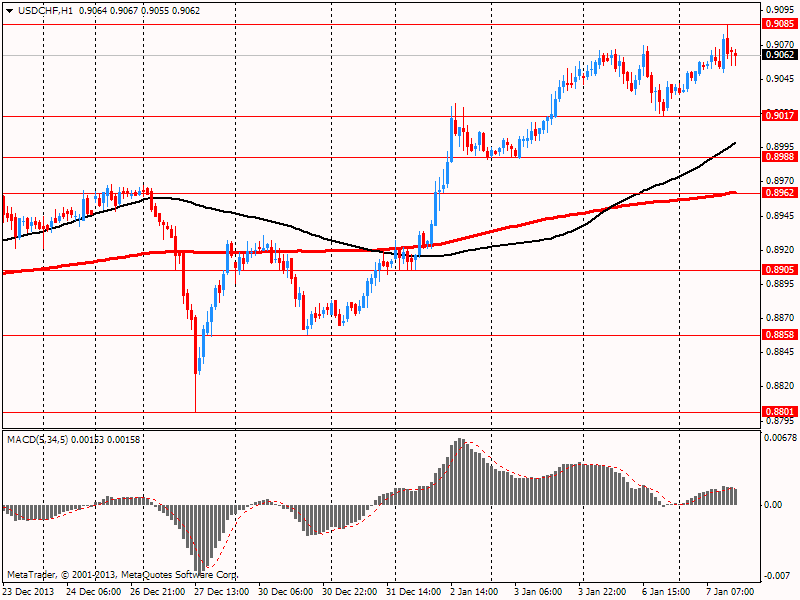Click the MetaTrader MetaQuotes copyright text
Screen dimensions: 800x600
pyautogui.click(x=122, y=575)
